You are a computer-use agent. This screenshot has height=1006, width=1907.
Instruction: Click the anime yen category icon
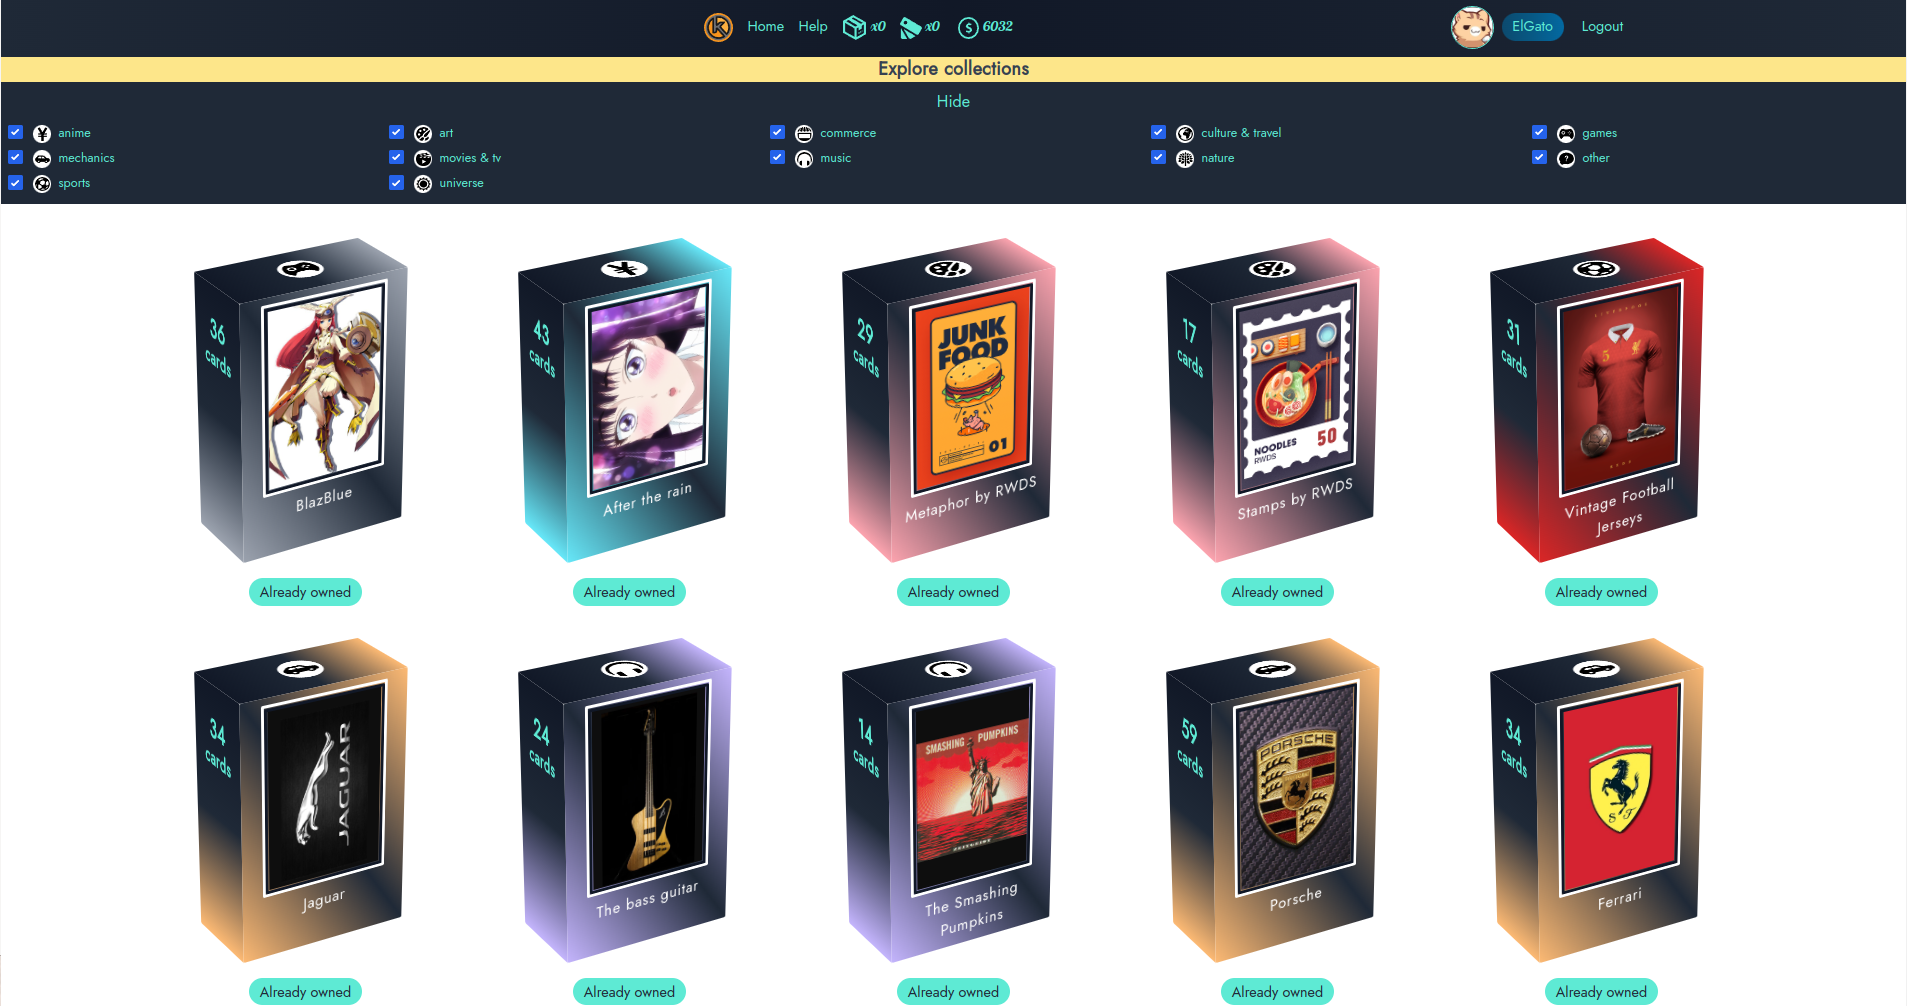(x=42, y=133)
